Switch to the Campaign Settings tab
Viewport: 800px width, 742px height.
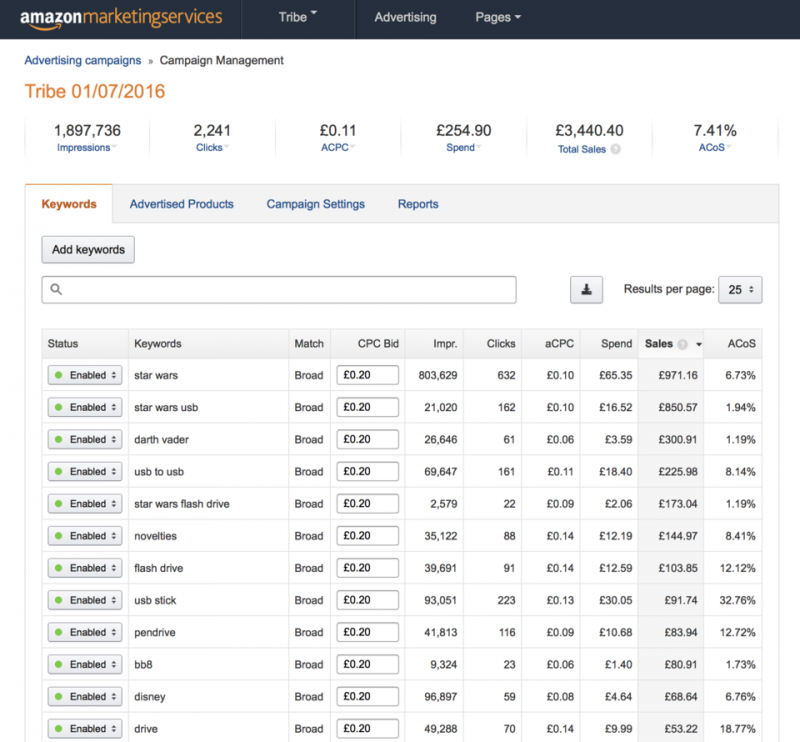tap(316, 204)
